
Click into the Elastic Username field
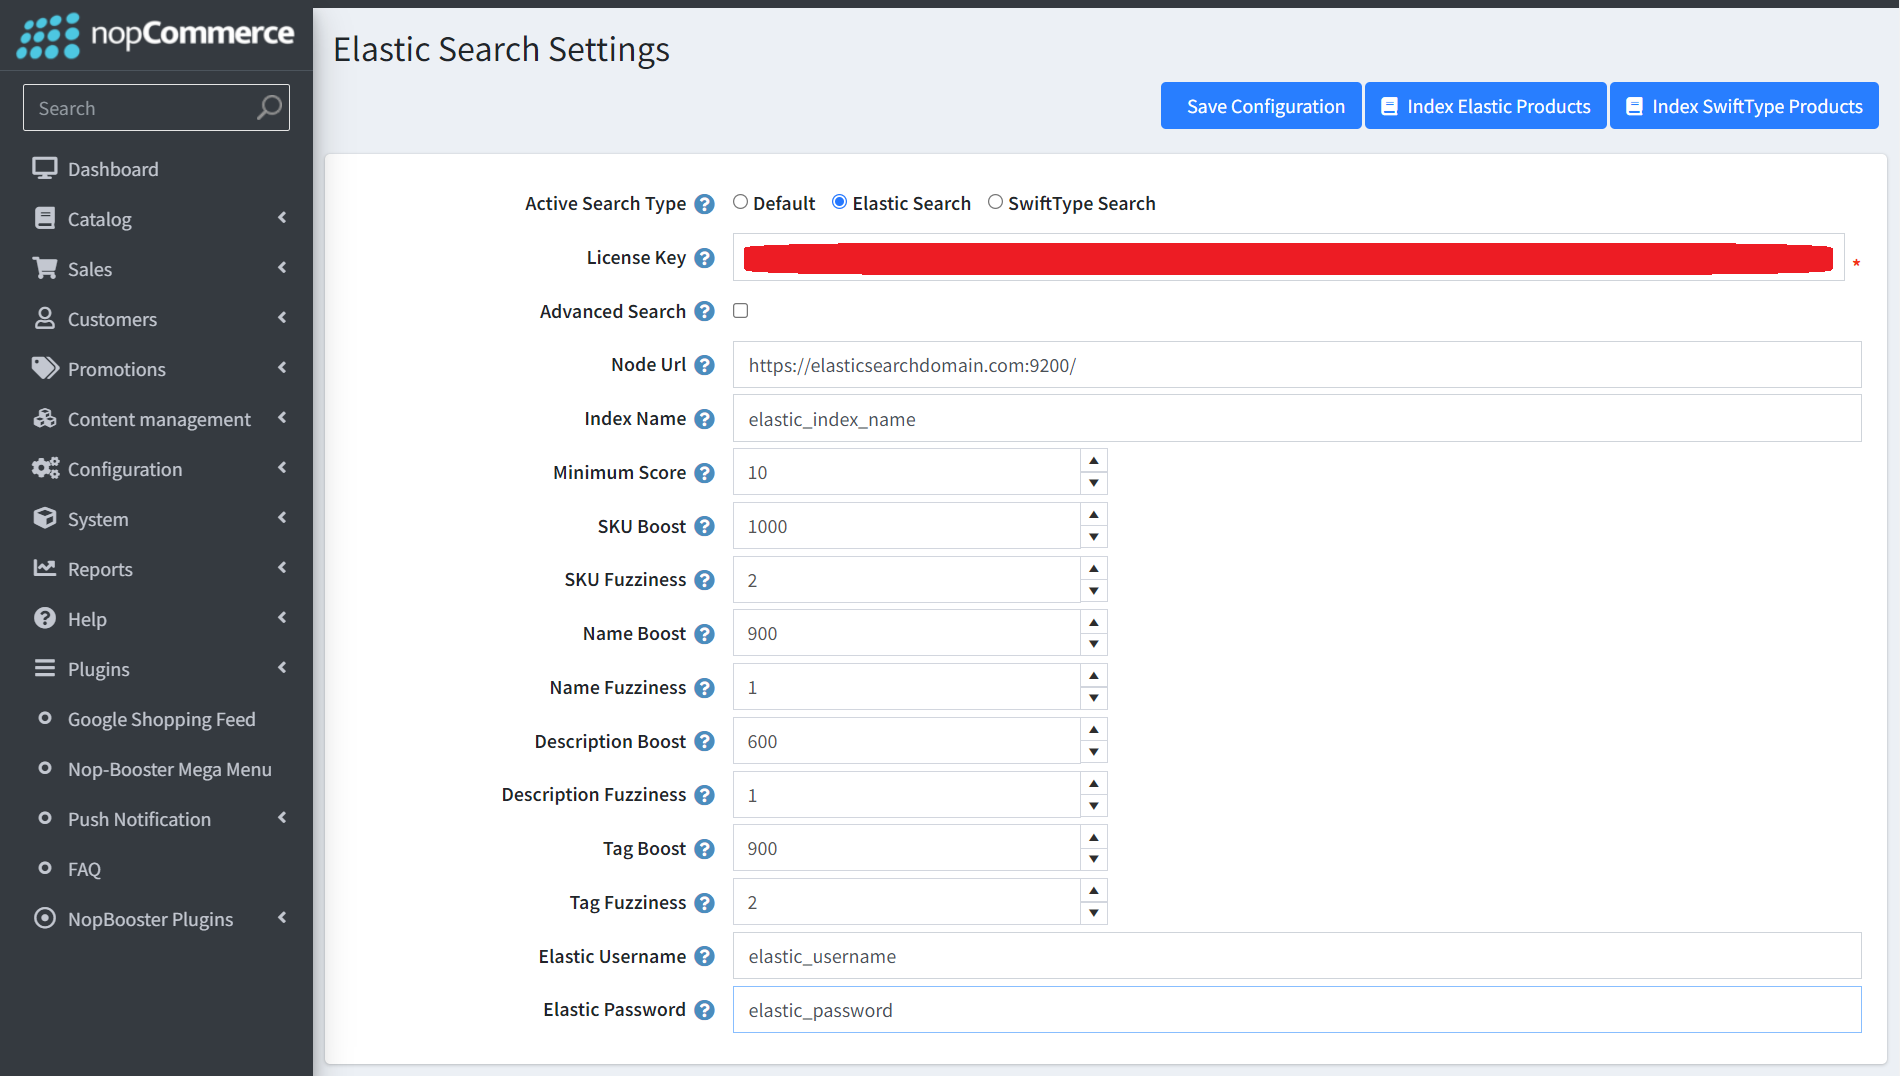(1297, 956)
